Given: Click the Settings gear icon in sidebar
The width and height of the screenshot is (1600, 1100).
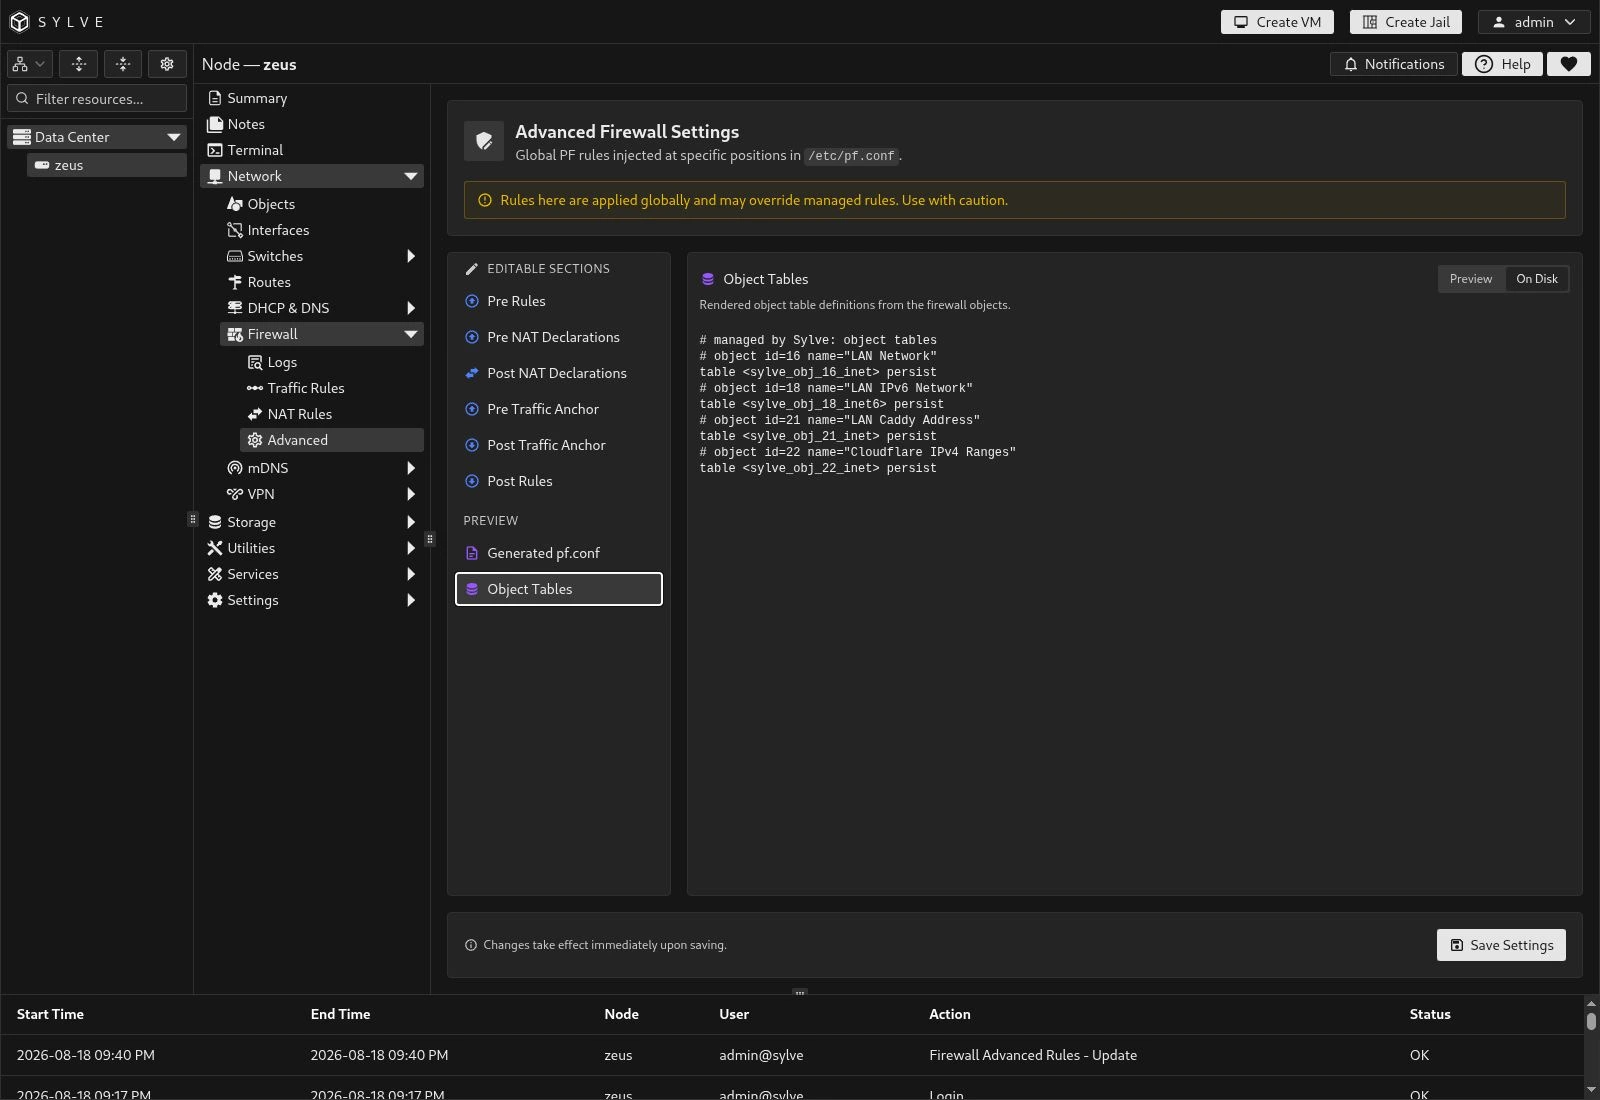Looking at the screenshot, I should point(215,600).
